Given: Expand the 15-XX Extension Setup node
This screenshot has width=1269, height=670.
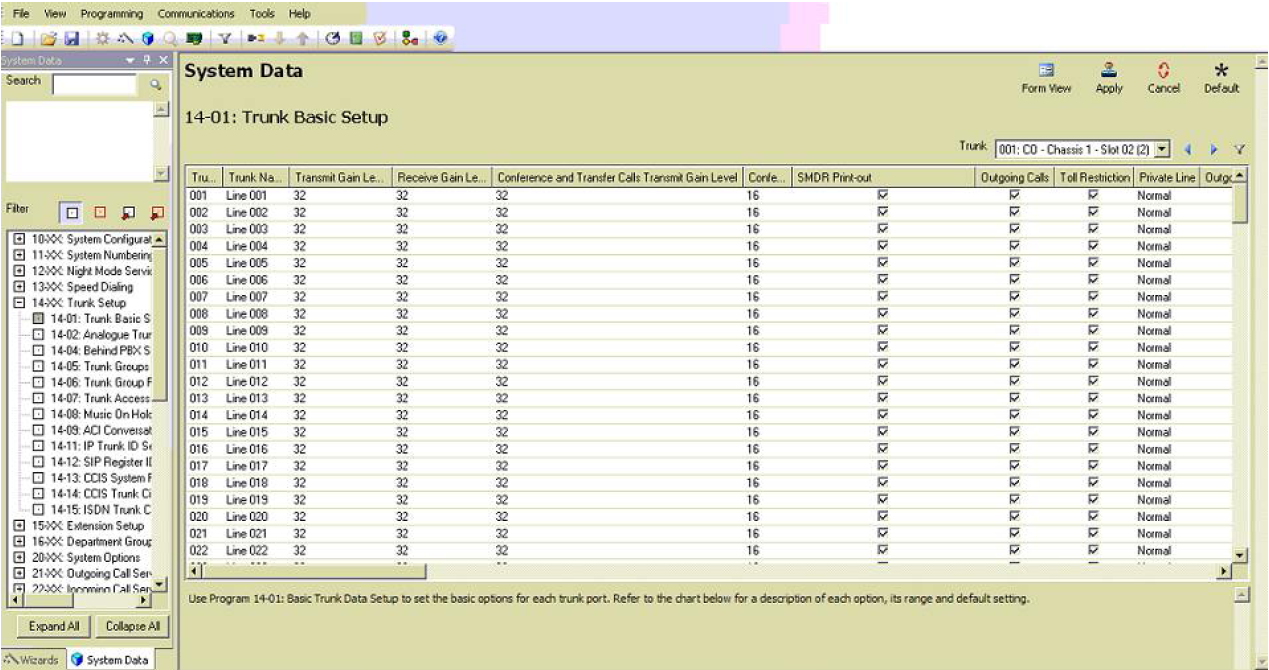Looking at the screenshot, I should click(x=18, y=526).
